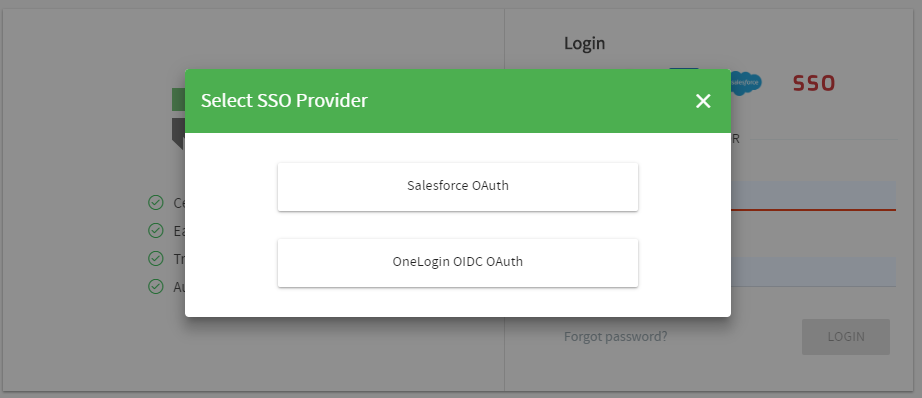Focus the password field above Forgot password
The image size is (922, 398).
coord(813,272)
